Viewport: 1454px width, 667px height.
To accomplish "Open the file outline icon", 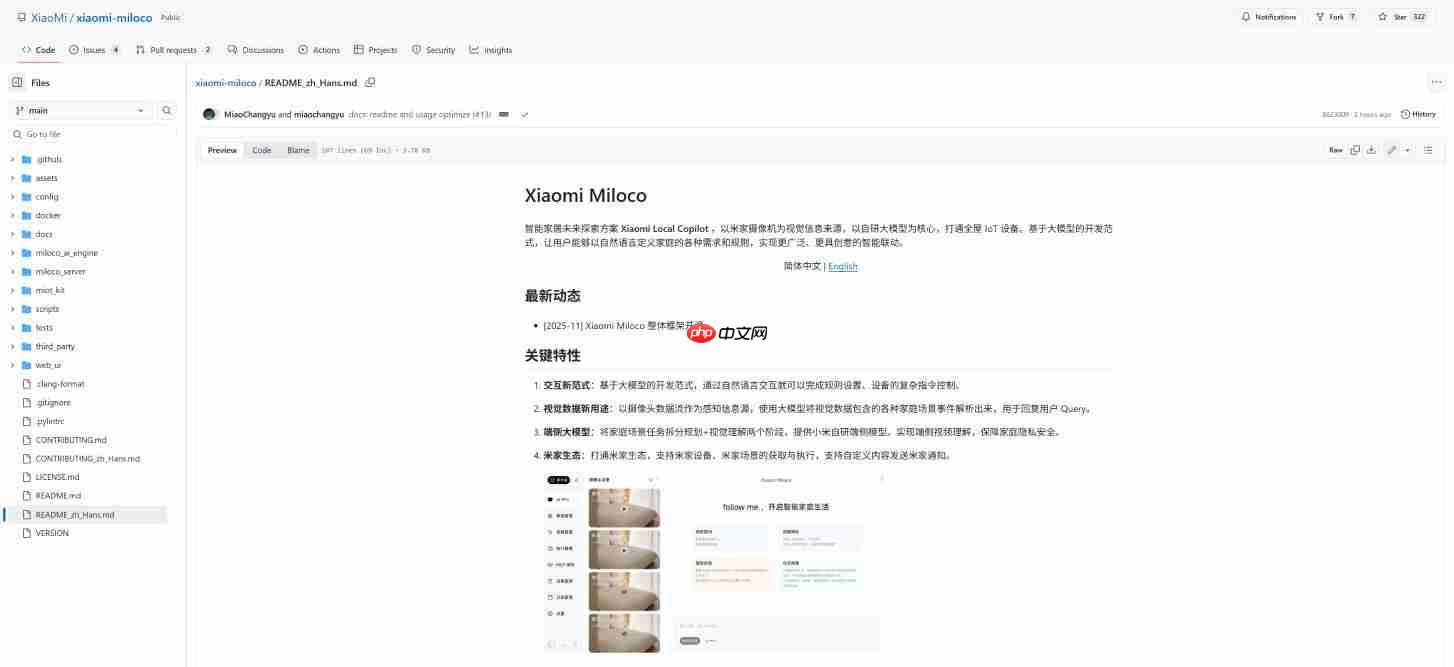I will (x=1428, y=149).
